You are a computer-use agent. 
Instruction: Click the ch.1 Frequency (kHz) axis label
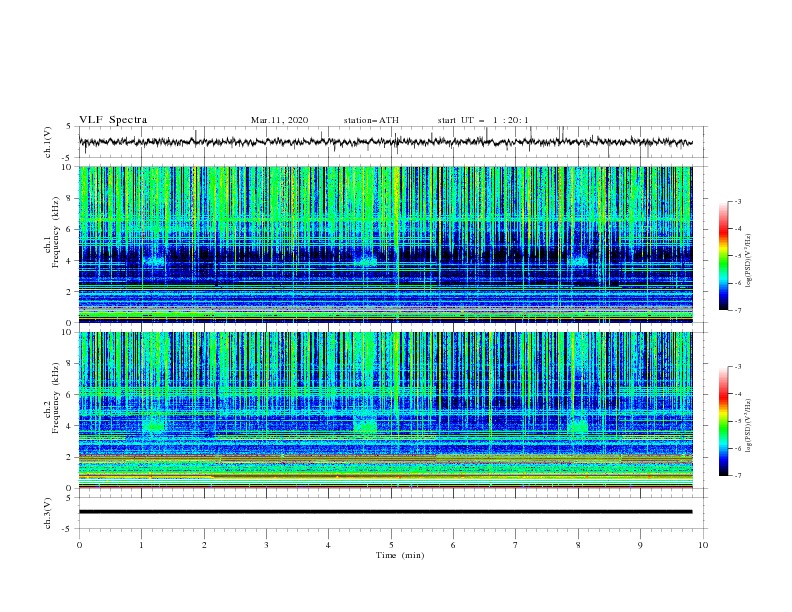(x=52, y=233)
